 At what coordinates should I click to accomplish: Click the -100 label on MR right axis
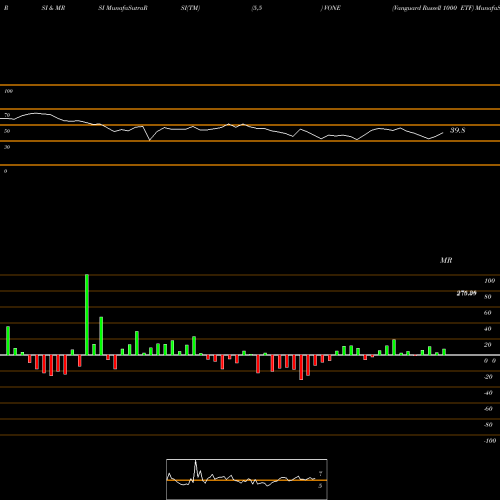pyautogui.click(x=490, y=441)
